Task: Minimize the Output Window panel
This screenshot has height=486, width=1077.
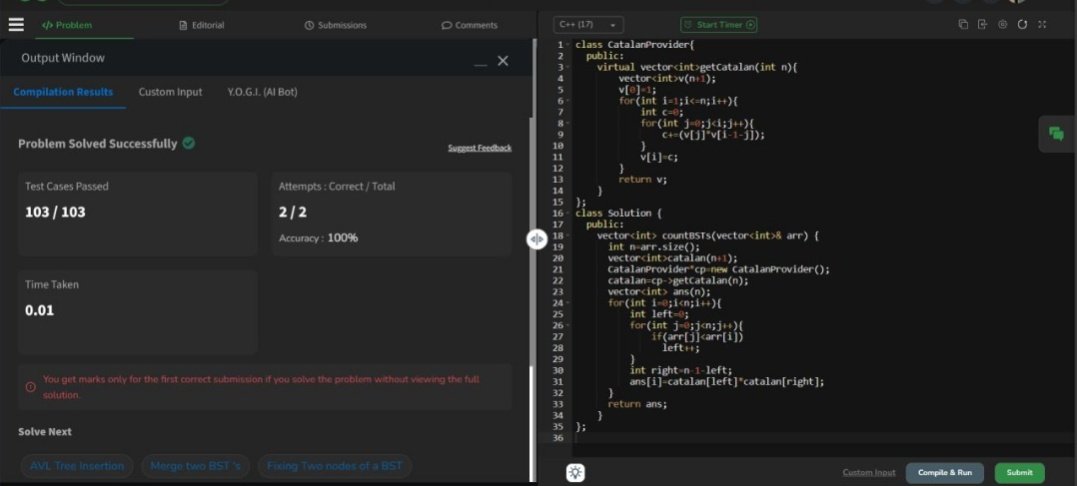Action: [x=480, y=63]
